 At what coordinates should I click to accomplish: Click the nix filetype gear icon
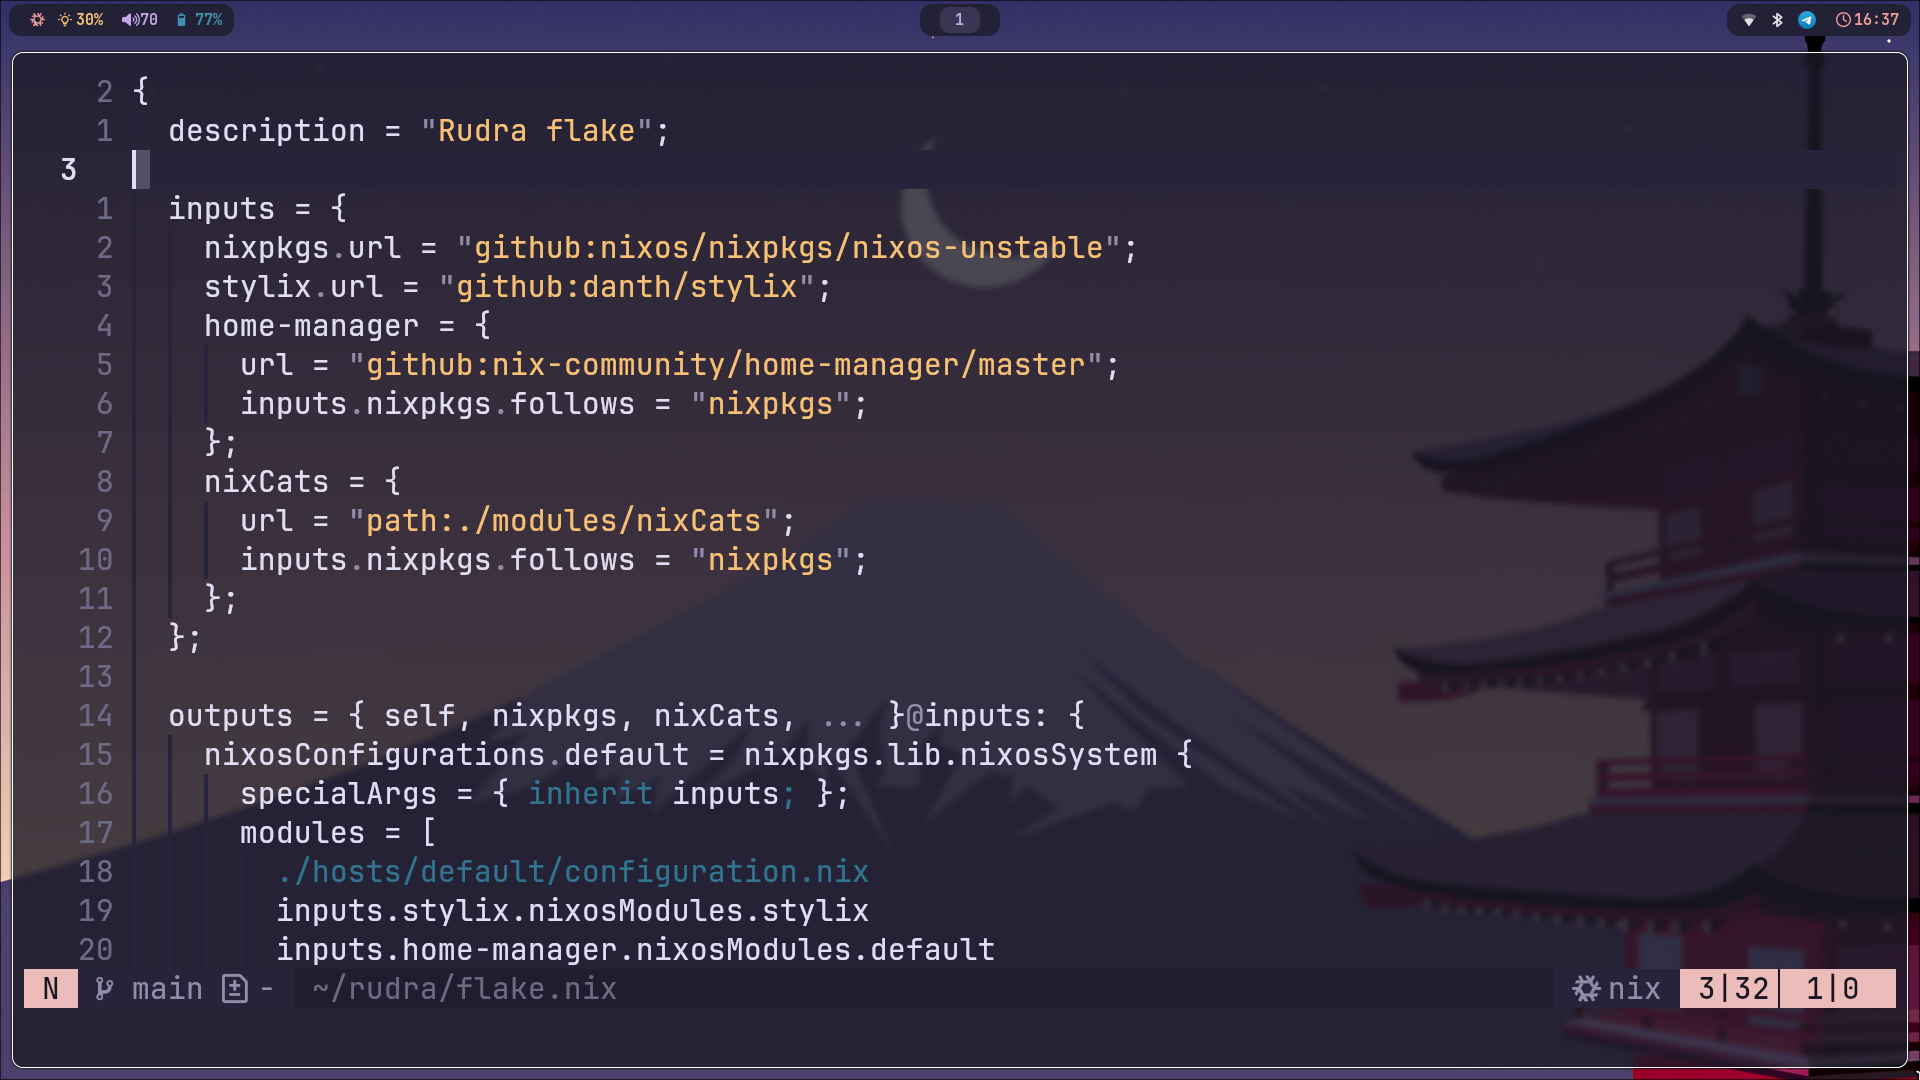1587,989
